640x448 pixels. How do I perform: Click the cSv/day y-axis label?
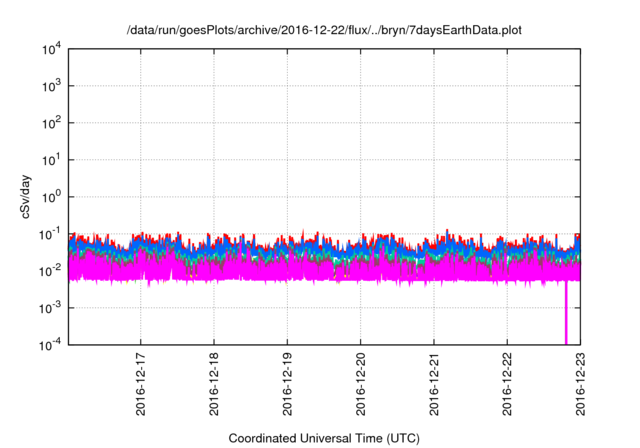(x=25, y=197)
